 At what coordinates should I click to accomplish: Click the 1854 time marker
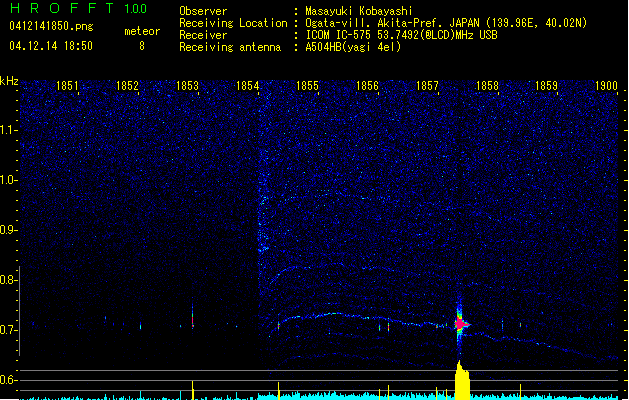(248, 86)
